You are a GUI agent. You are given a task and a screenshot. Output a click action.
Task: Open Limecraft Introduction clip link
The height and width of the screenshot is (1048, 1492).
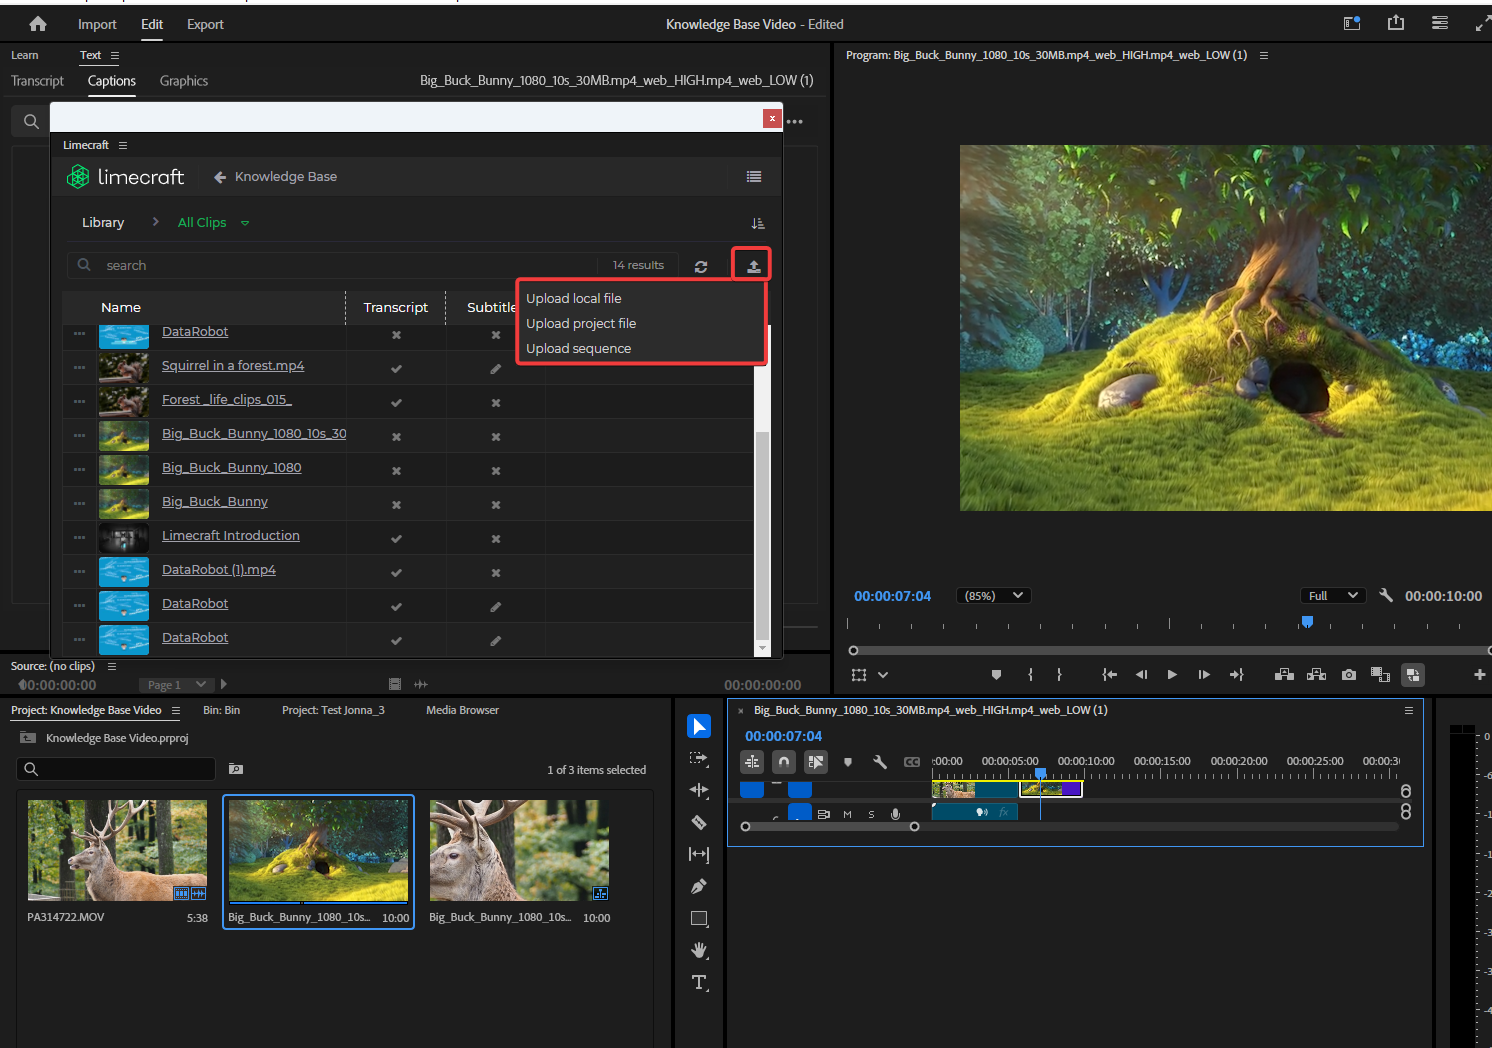(x=231, y=536)
